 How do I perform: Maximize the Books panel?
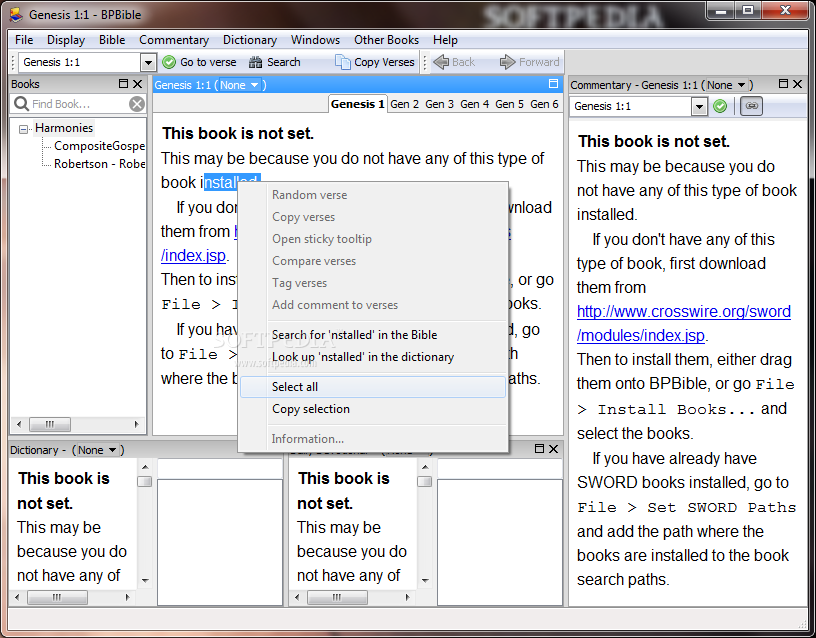123,84
